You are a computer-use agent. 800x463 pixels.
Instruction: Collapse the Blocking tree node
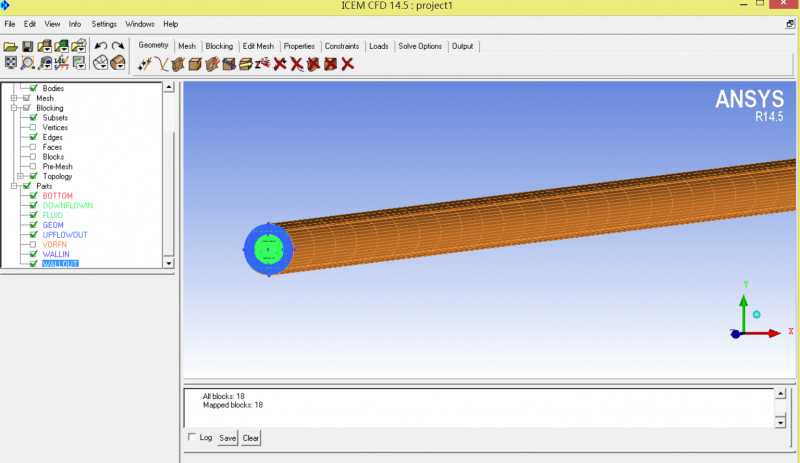pyautogui.click(x=14, y=108)
